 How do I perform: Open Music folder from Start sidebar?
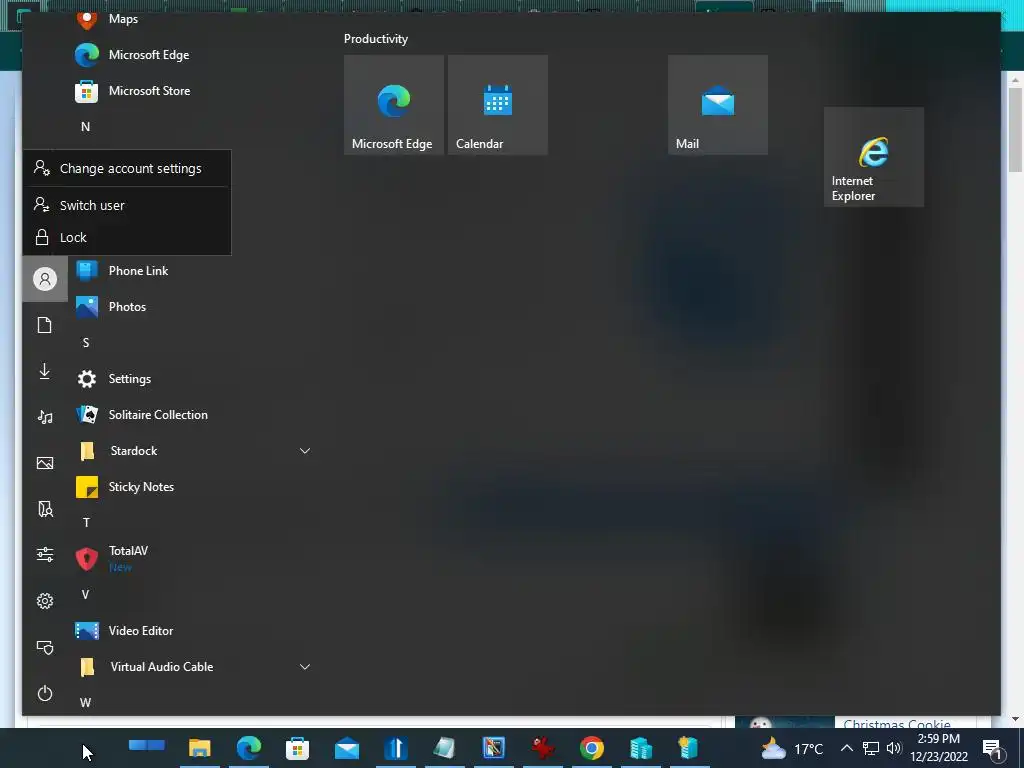tap(45, 417)
